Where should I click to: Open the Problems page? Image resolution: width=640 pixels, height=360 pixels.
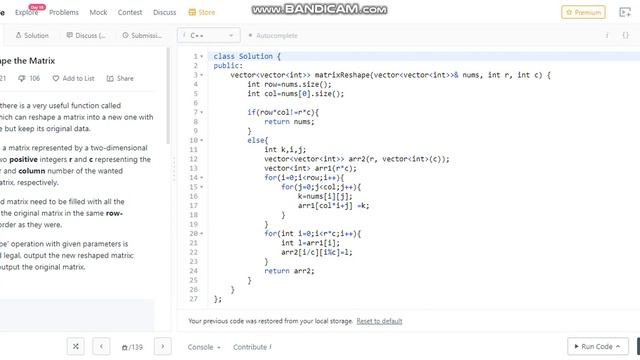[x=64, y=12]
